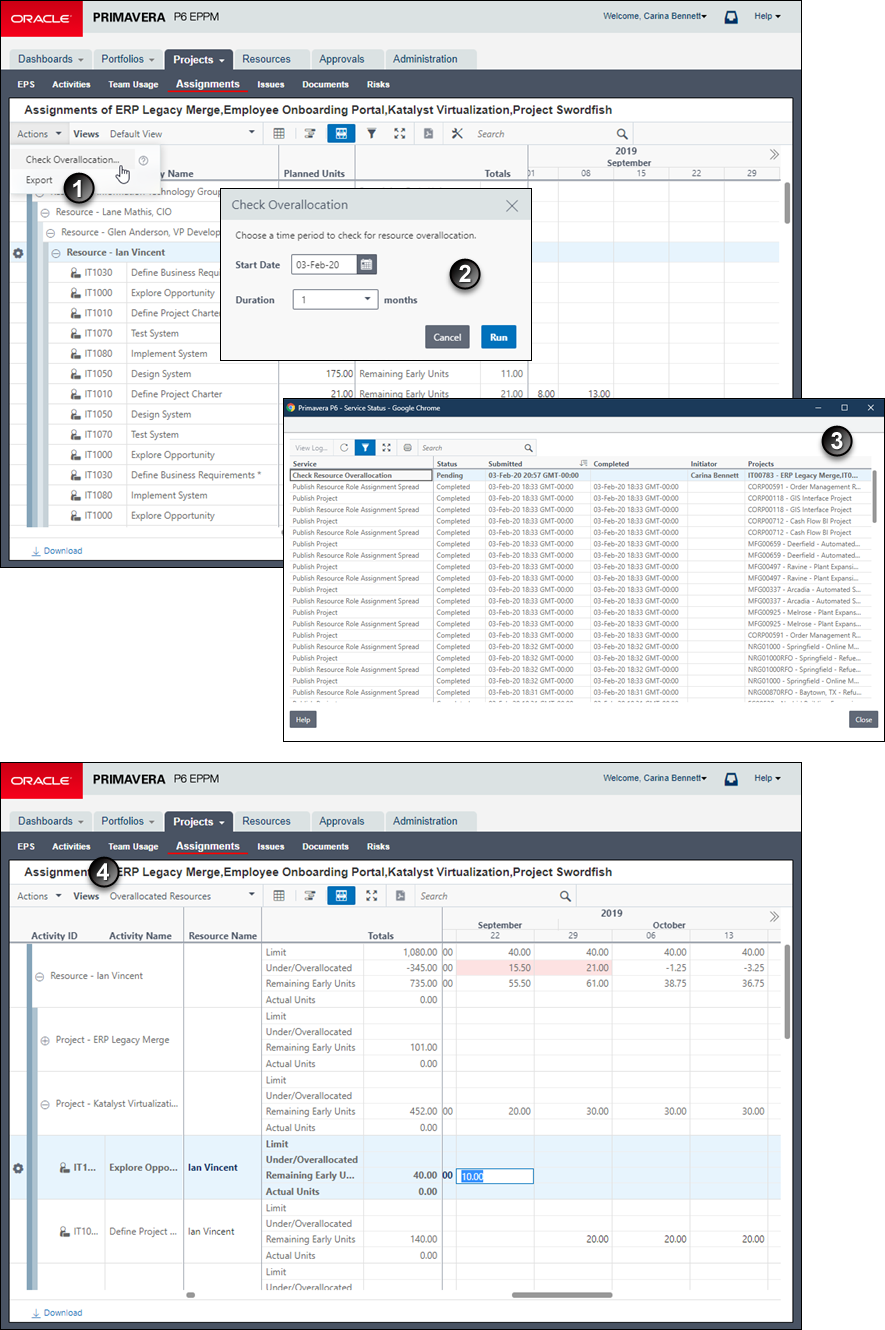Click Cancel in Check Overallocation dialog

447,337
